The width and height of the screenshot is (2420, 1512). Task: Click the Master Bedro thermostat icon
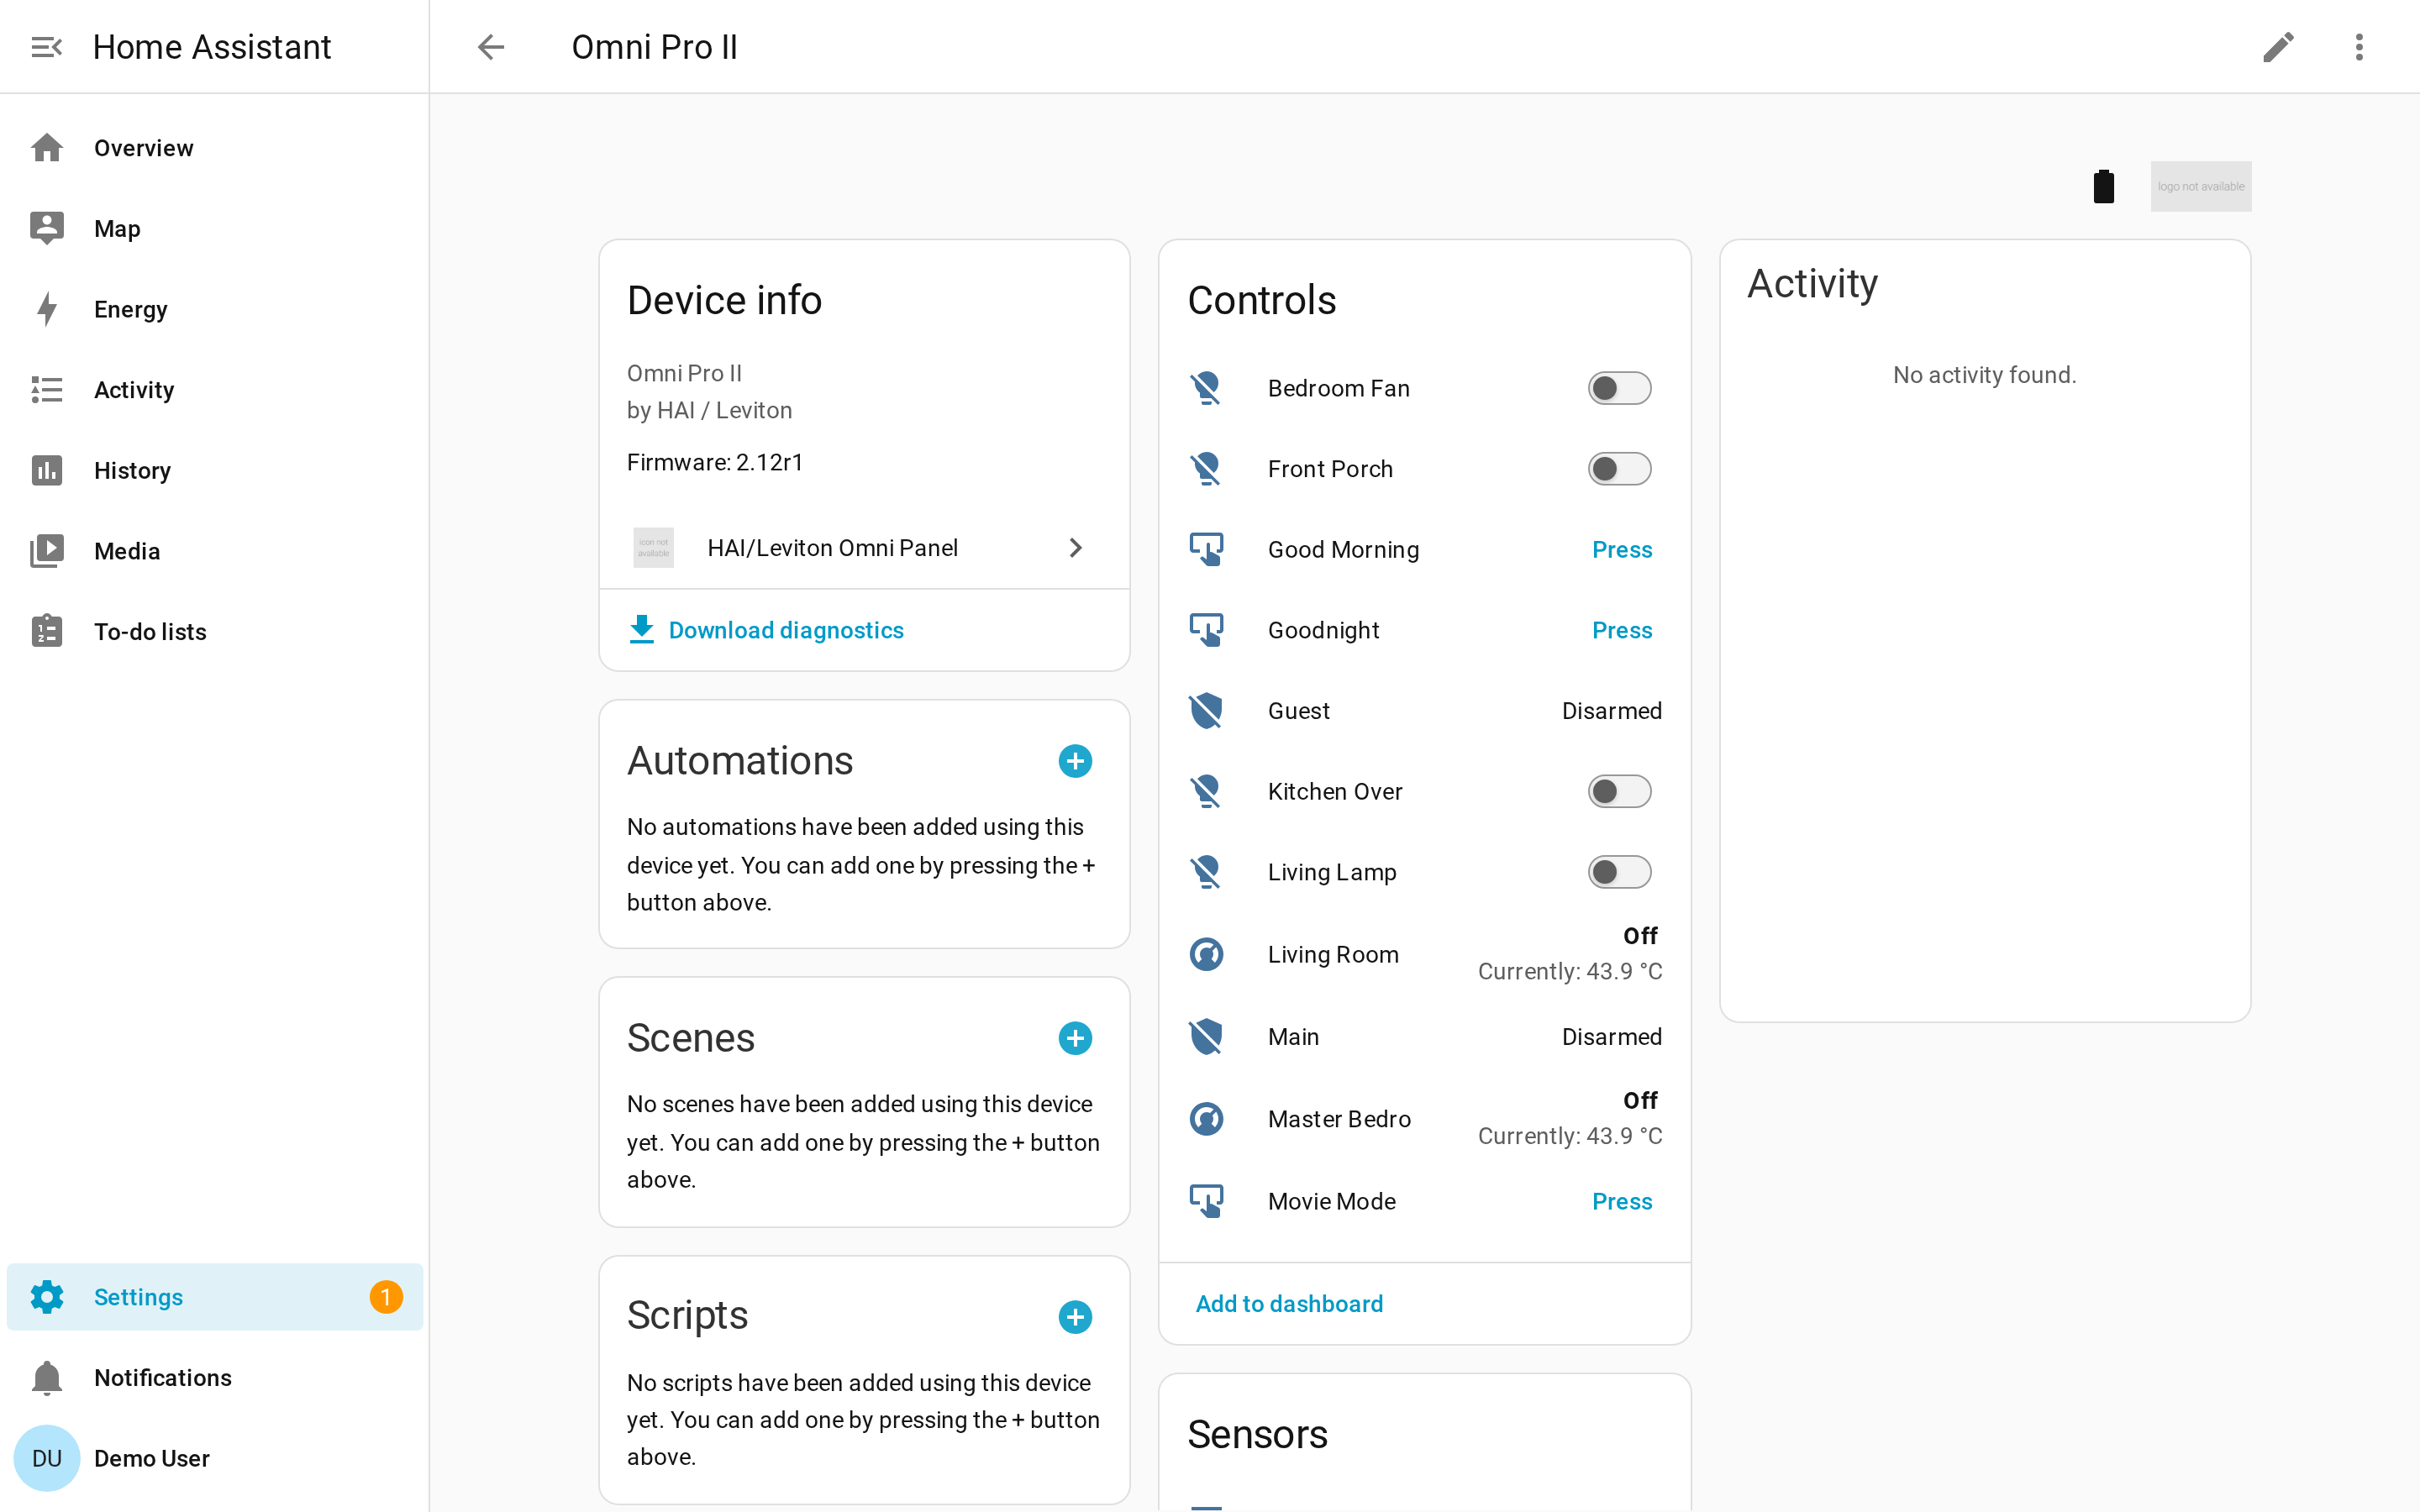coord(1206,1119)
